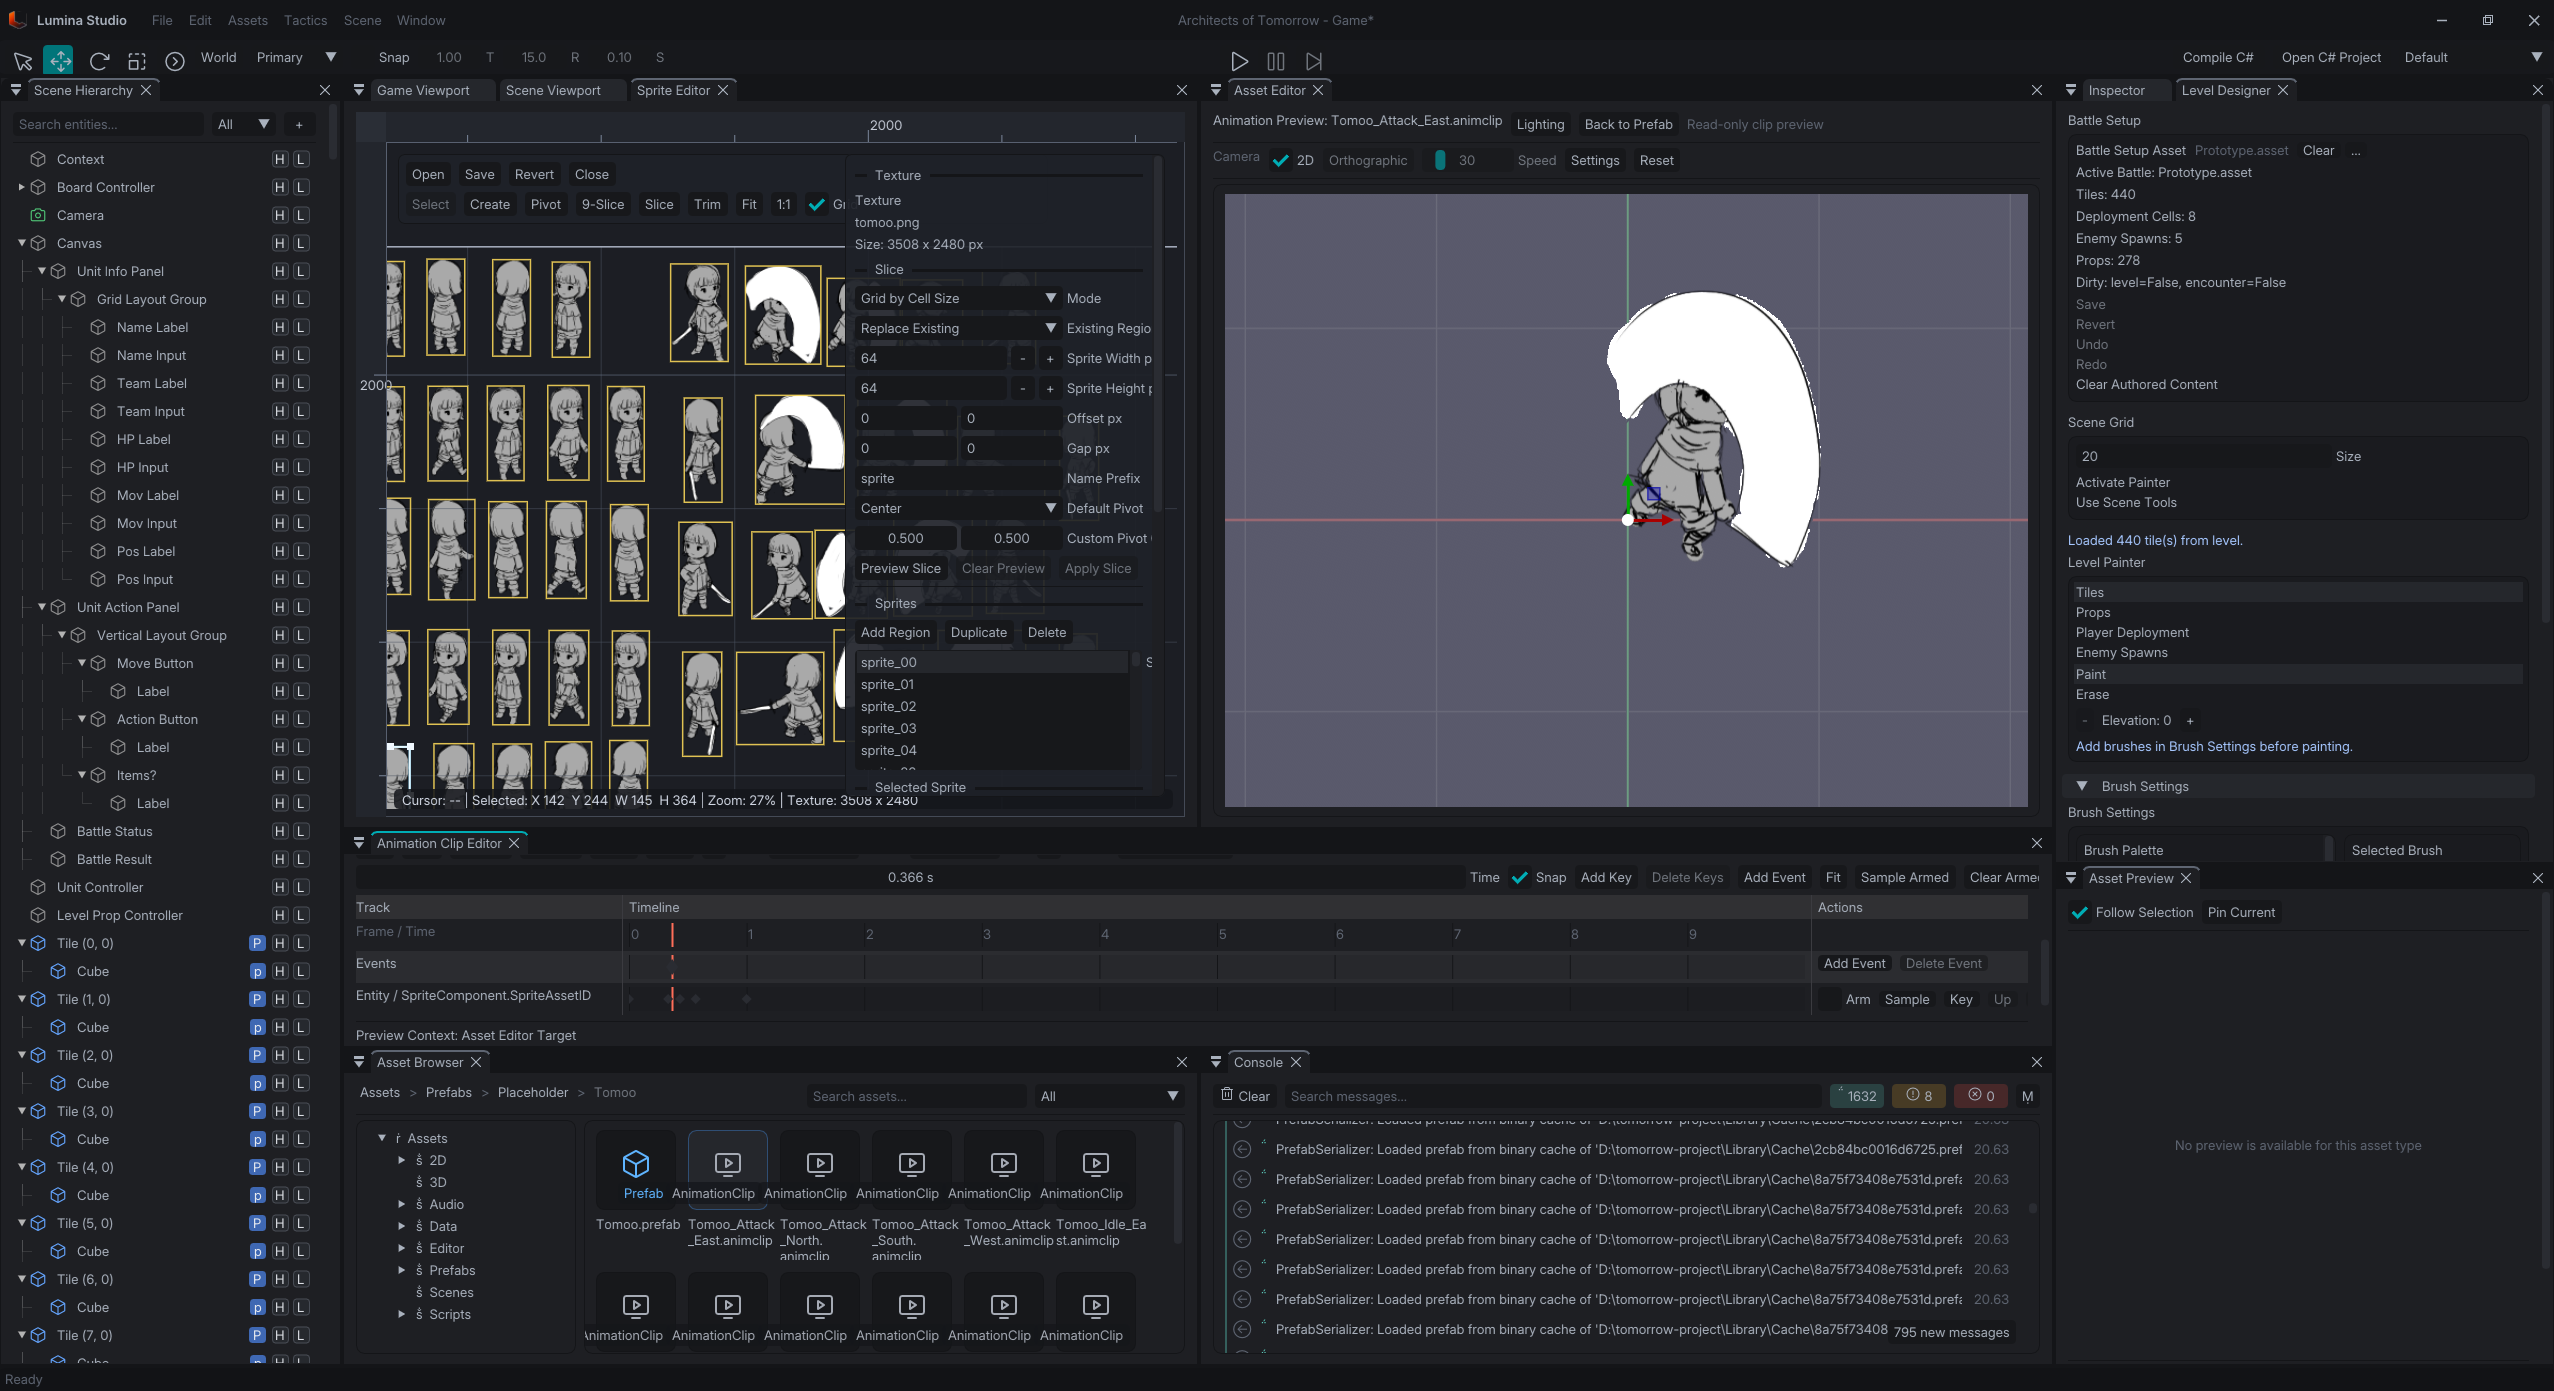Uncheck the 2D camera checkbox
The image size is (2554, 1391).
[x=1280, y=160]
